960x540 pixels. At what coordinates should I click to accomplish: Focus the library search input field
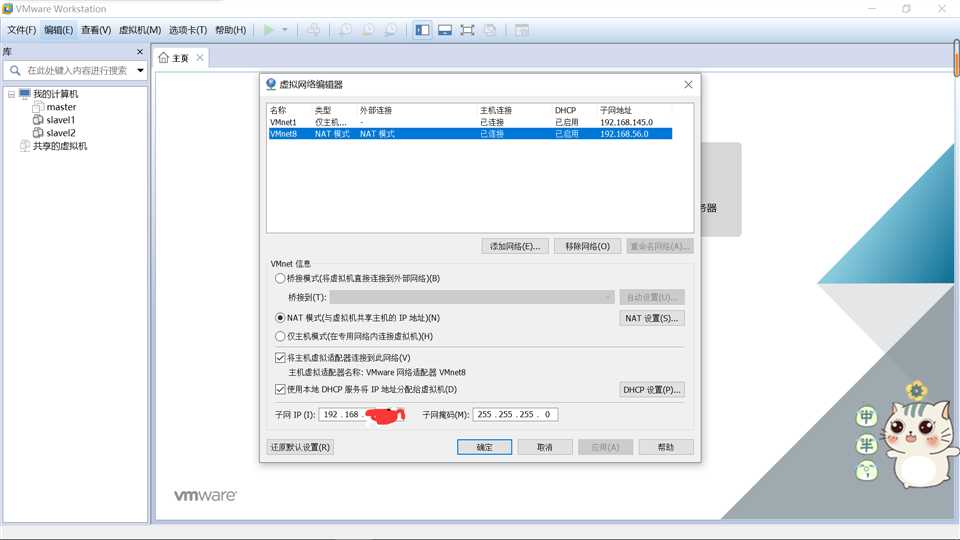77,70
